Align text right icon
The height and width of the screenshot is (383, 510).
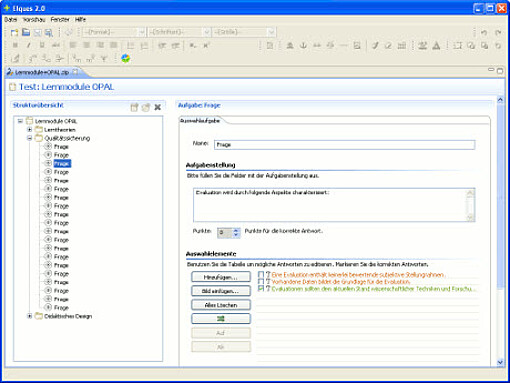(x=100, y=45)
